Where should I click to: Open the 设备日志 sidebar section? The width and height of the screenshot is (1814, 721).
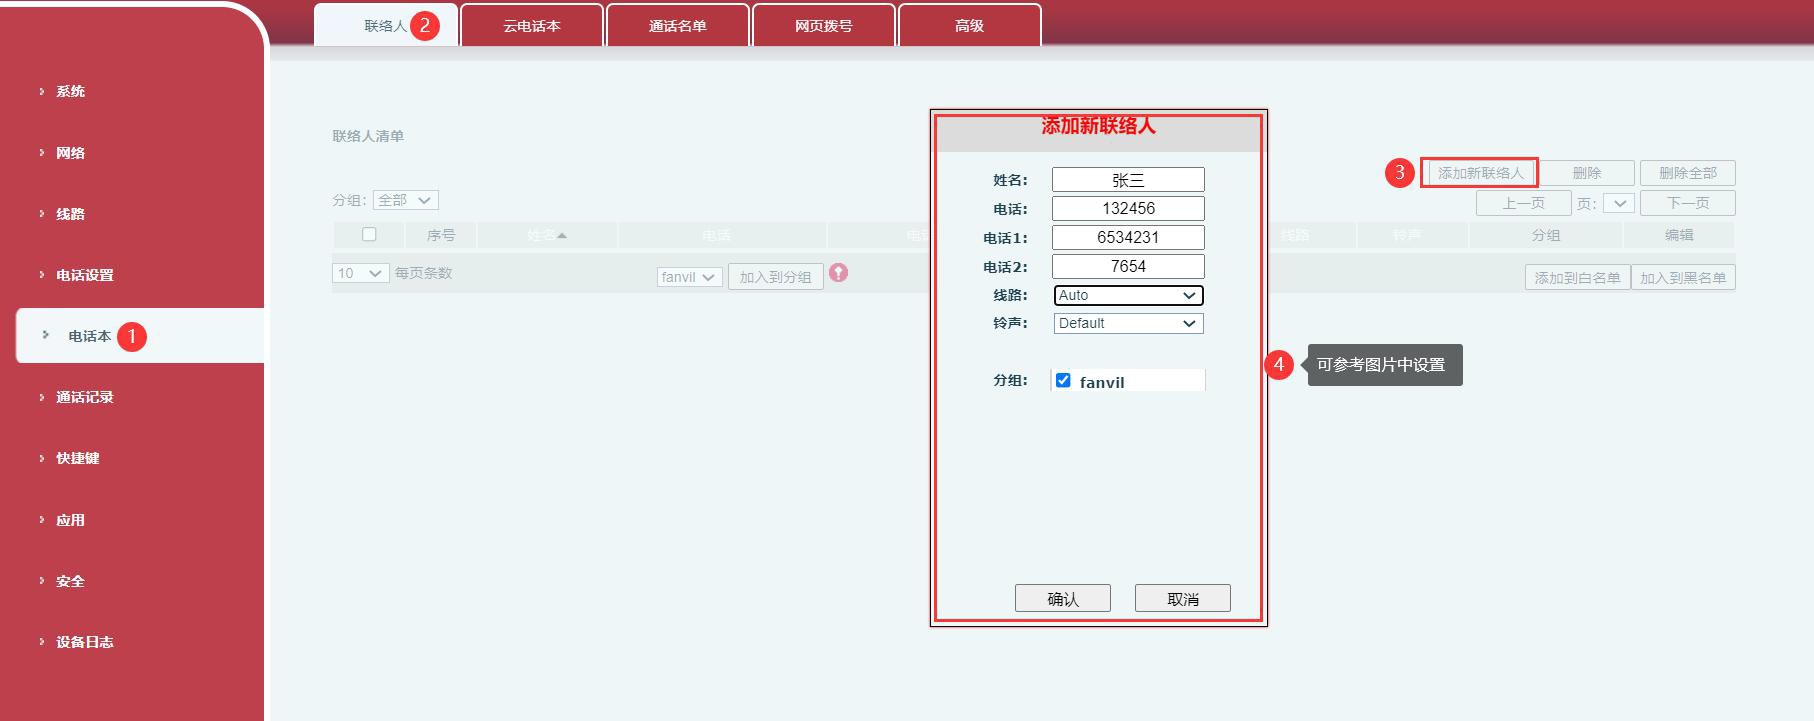[84, 642]
